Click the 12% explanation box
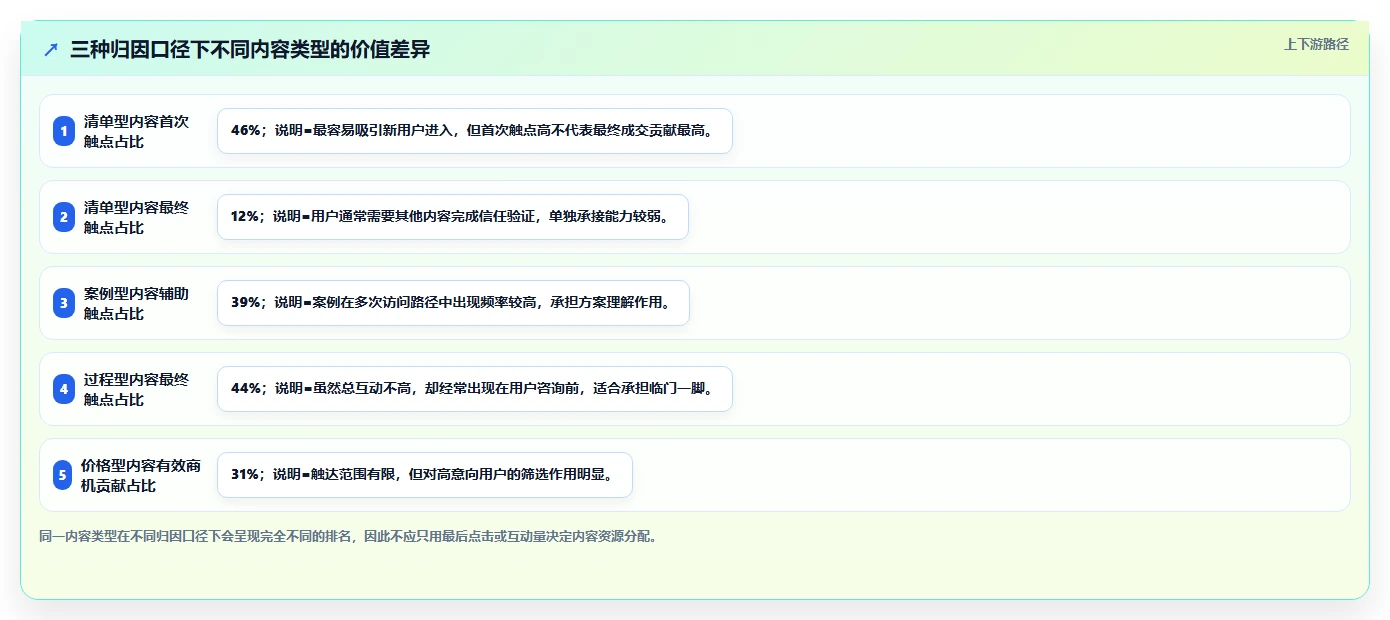This screenshot has width=1390, height=620. 453,217
